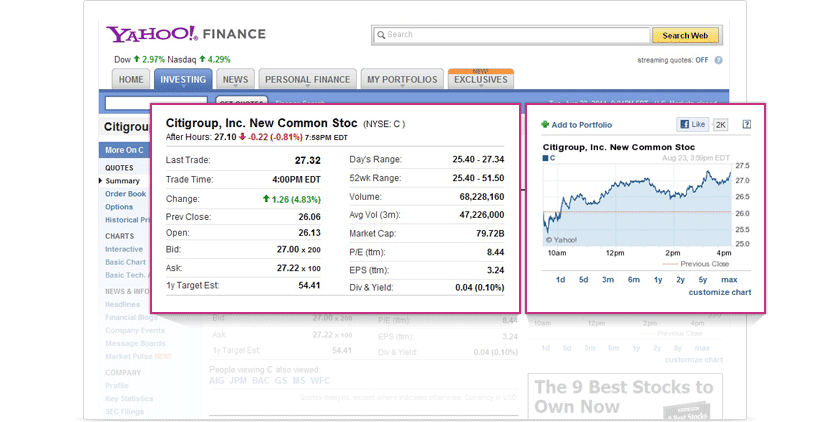The image size is (830, 422).
Task: Open Financial Blogs link in sidebar
Action: [131, 317]
